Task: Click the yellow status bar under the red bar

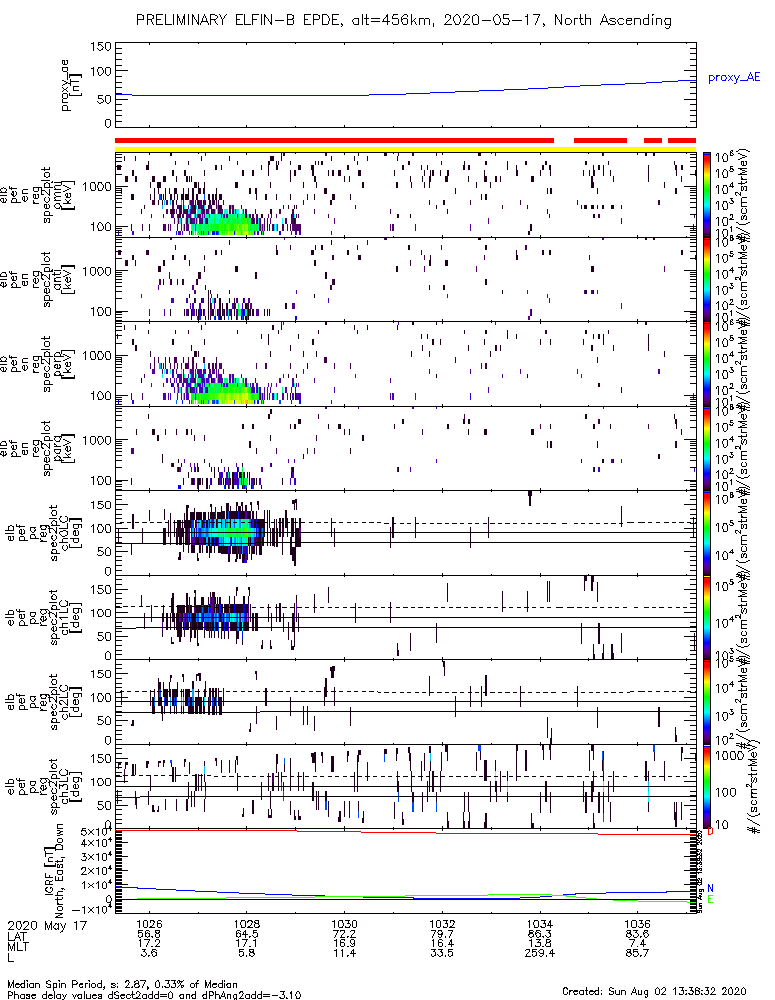Action: (x=405, y=149)
